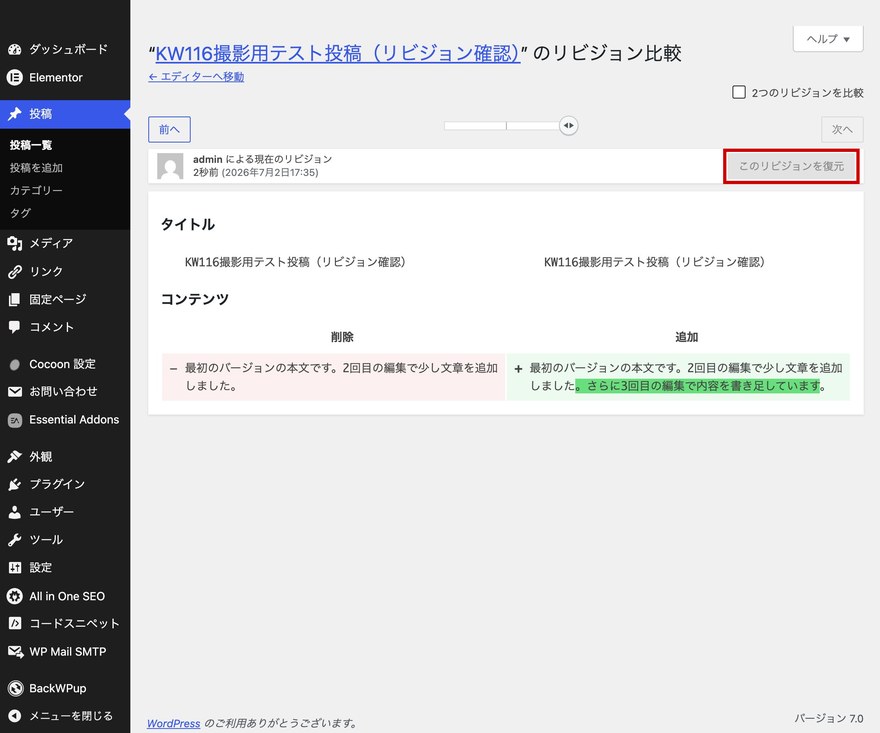This screenshot has height=733, width=880.
Task: Enable 2つのリビジョンを比較 checkbox
Action: coord(739,92)
